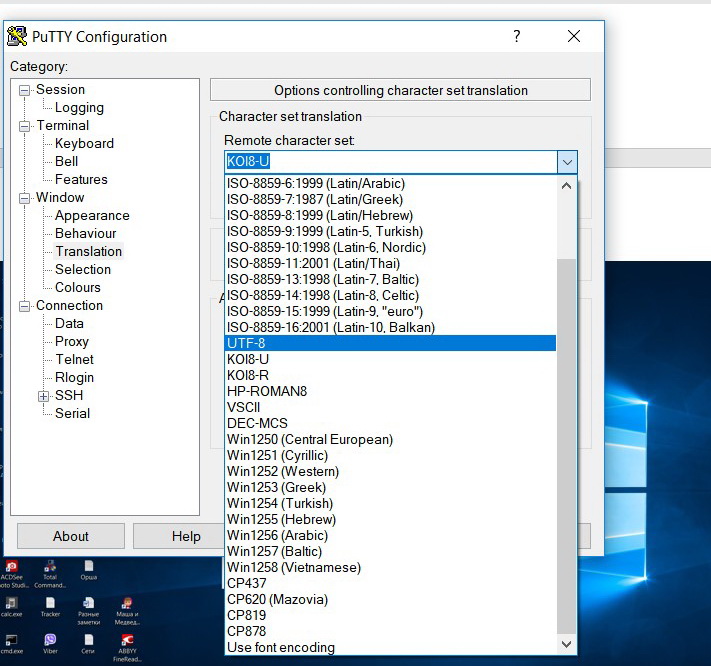The image size is (711, 666).
Task: Select the Logging category
Action: (79, 107)
